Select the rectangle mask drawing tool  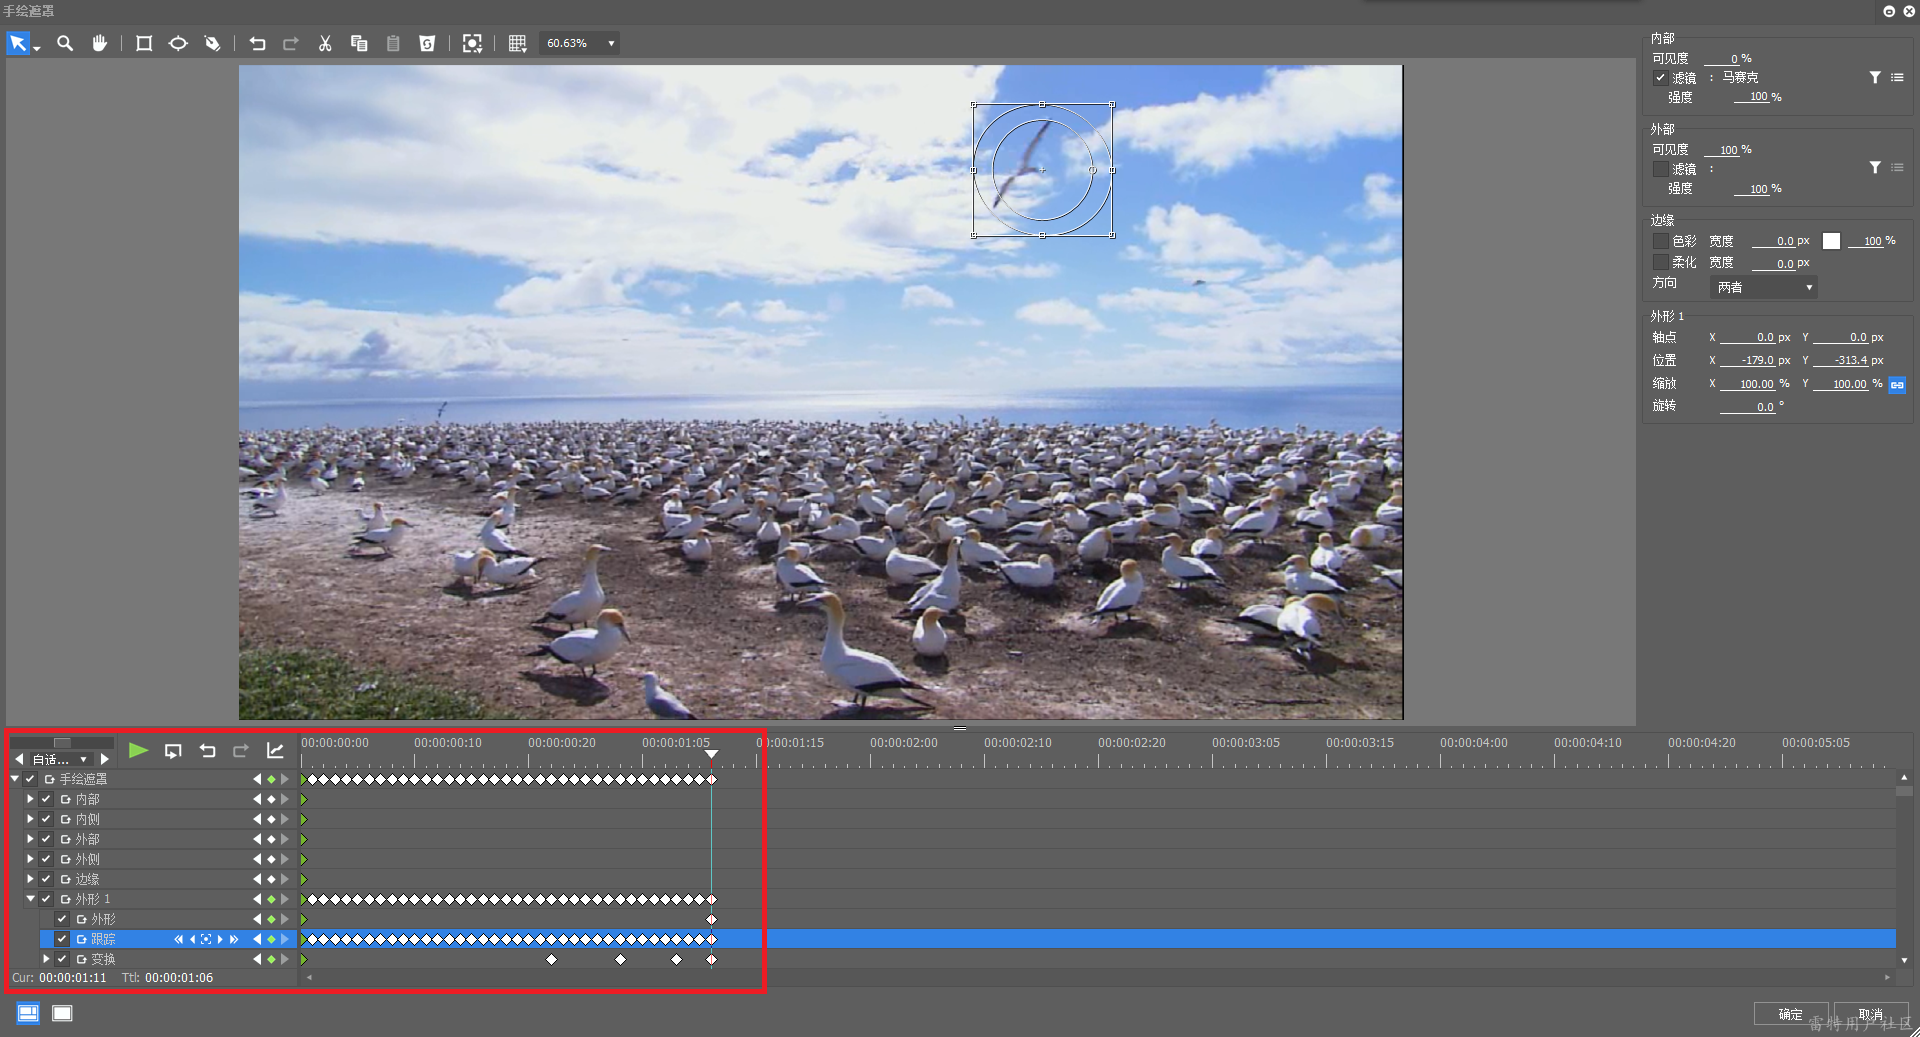144,43
